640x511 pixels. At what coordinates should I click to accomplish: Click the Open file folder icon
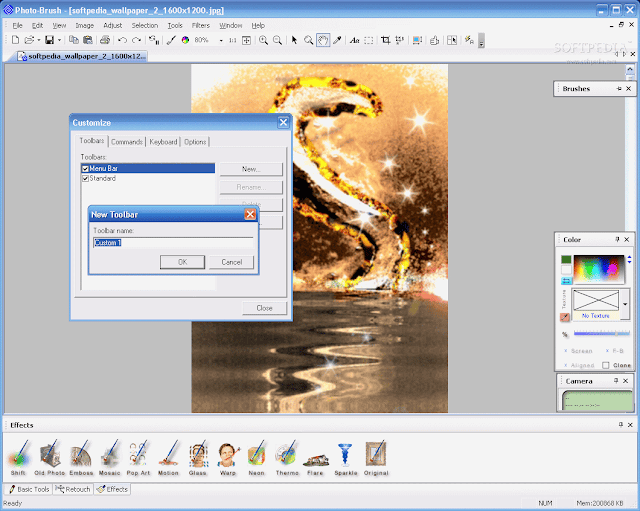click(29, 40)
